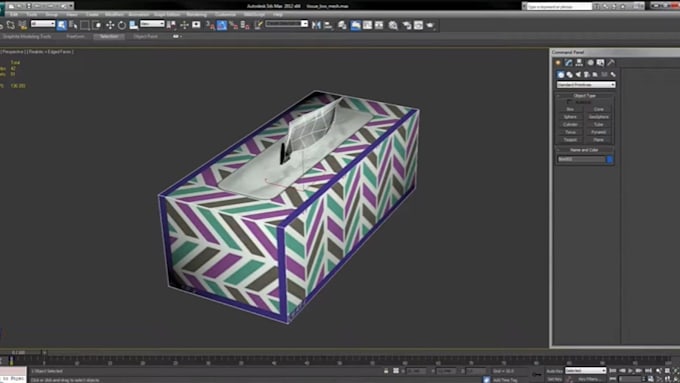Screen dimensions: 680x383
Task: Toggle the Angle Snap button
Action: (x=222, y=25)
